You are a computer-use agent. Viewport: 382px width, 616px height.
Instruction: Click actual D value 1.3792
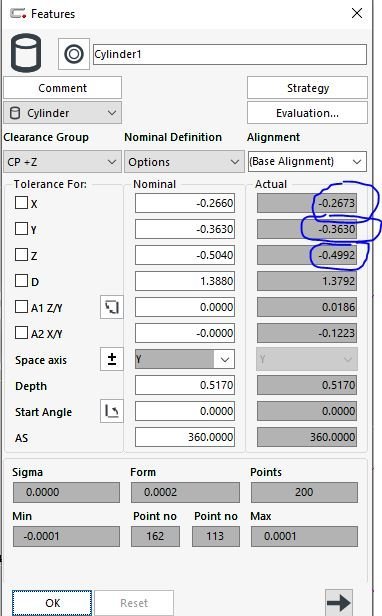pyautogui.click(x=307, y=281)
